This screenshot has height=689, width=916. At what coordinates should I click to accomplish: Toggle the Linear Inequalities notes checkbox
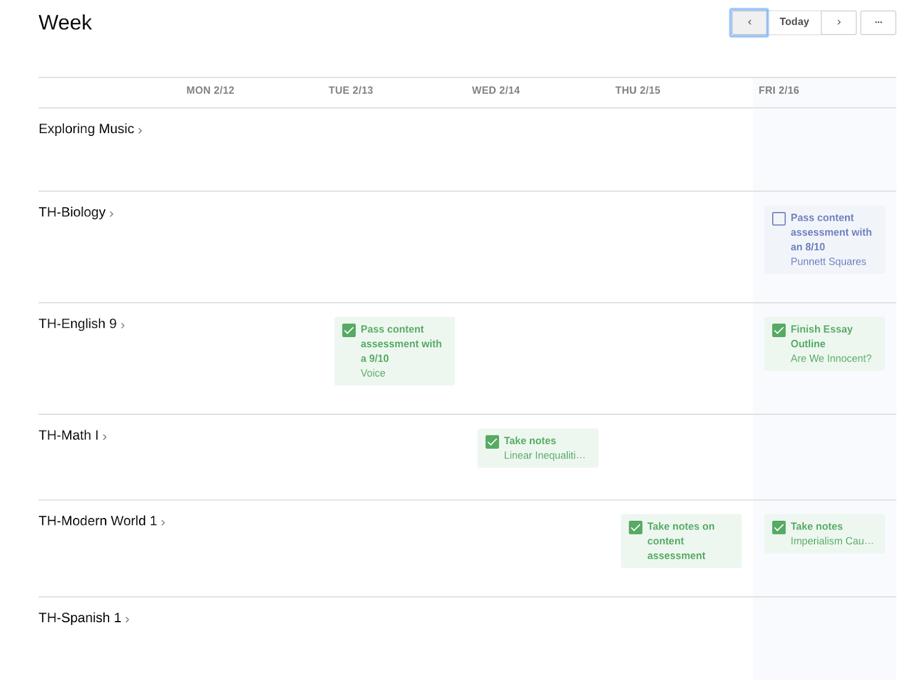pyautogui.click(x=492, y=442)
